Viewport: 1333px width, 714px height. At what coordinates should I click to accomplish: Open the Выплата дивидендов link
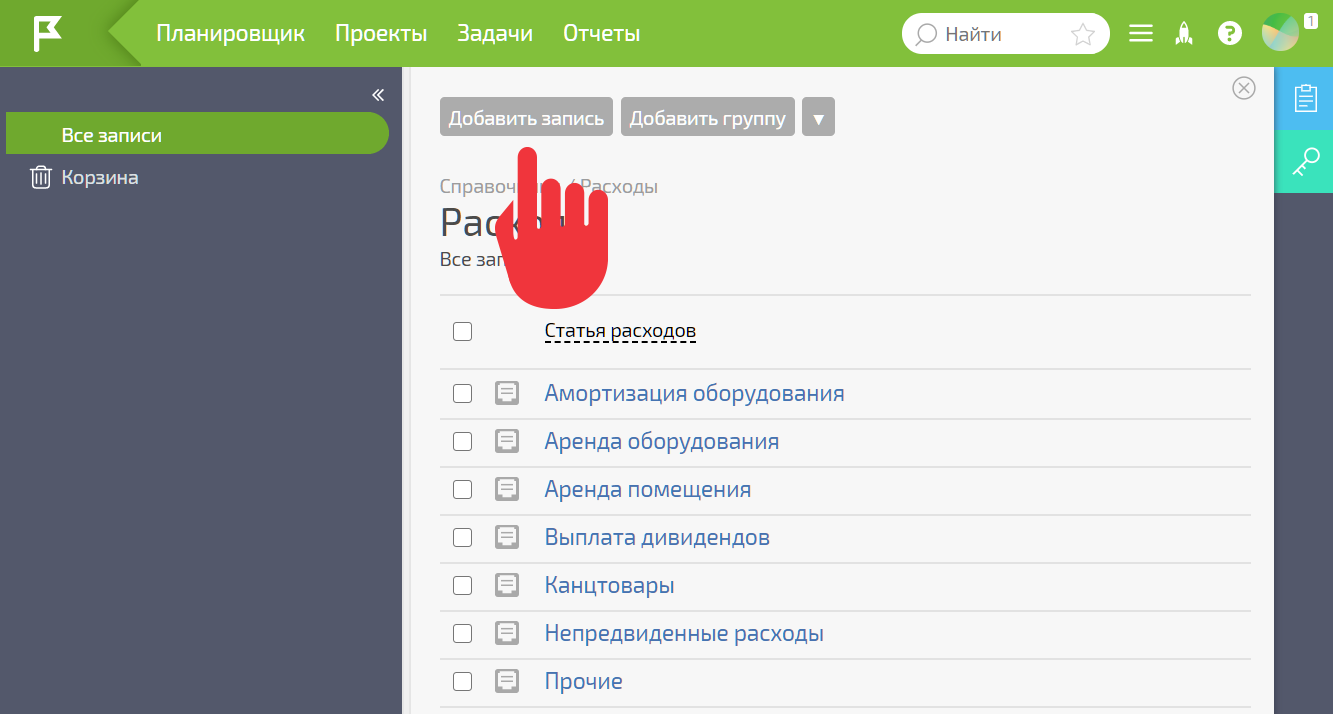tap(657, 537)
